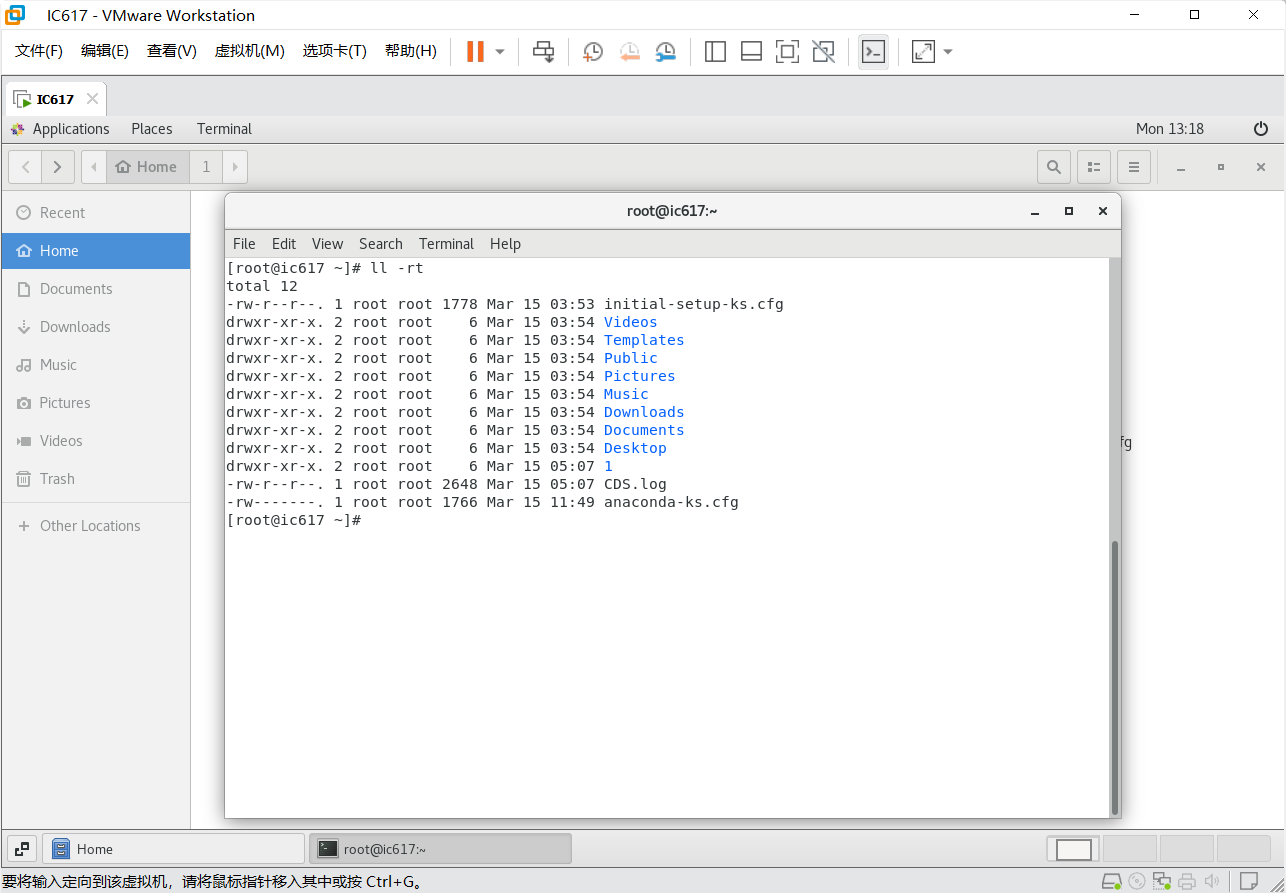
Task: Revert virtual machine to previous snapshot
Action: pyautogui.click(x=629, y=52)
